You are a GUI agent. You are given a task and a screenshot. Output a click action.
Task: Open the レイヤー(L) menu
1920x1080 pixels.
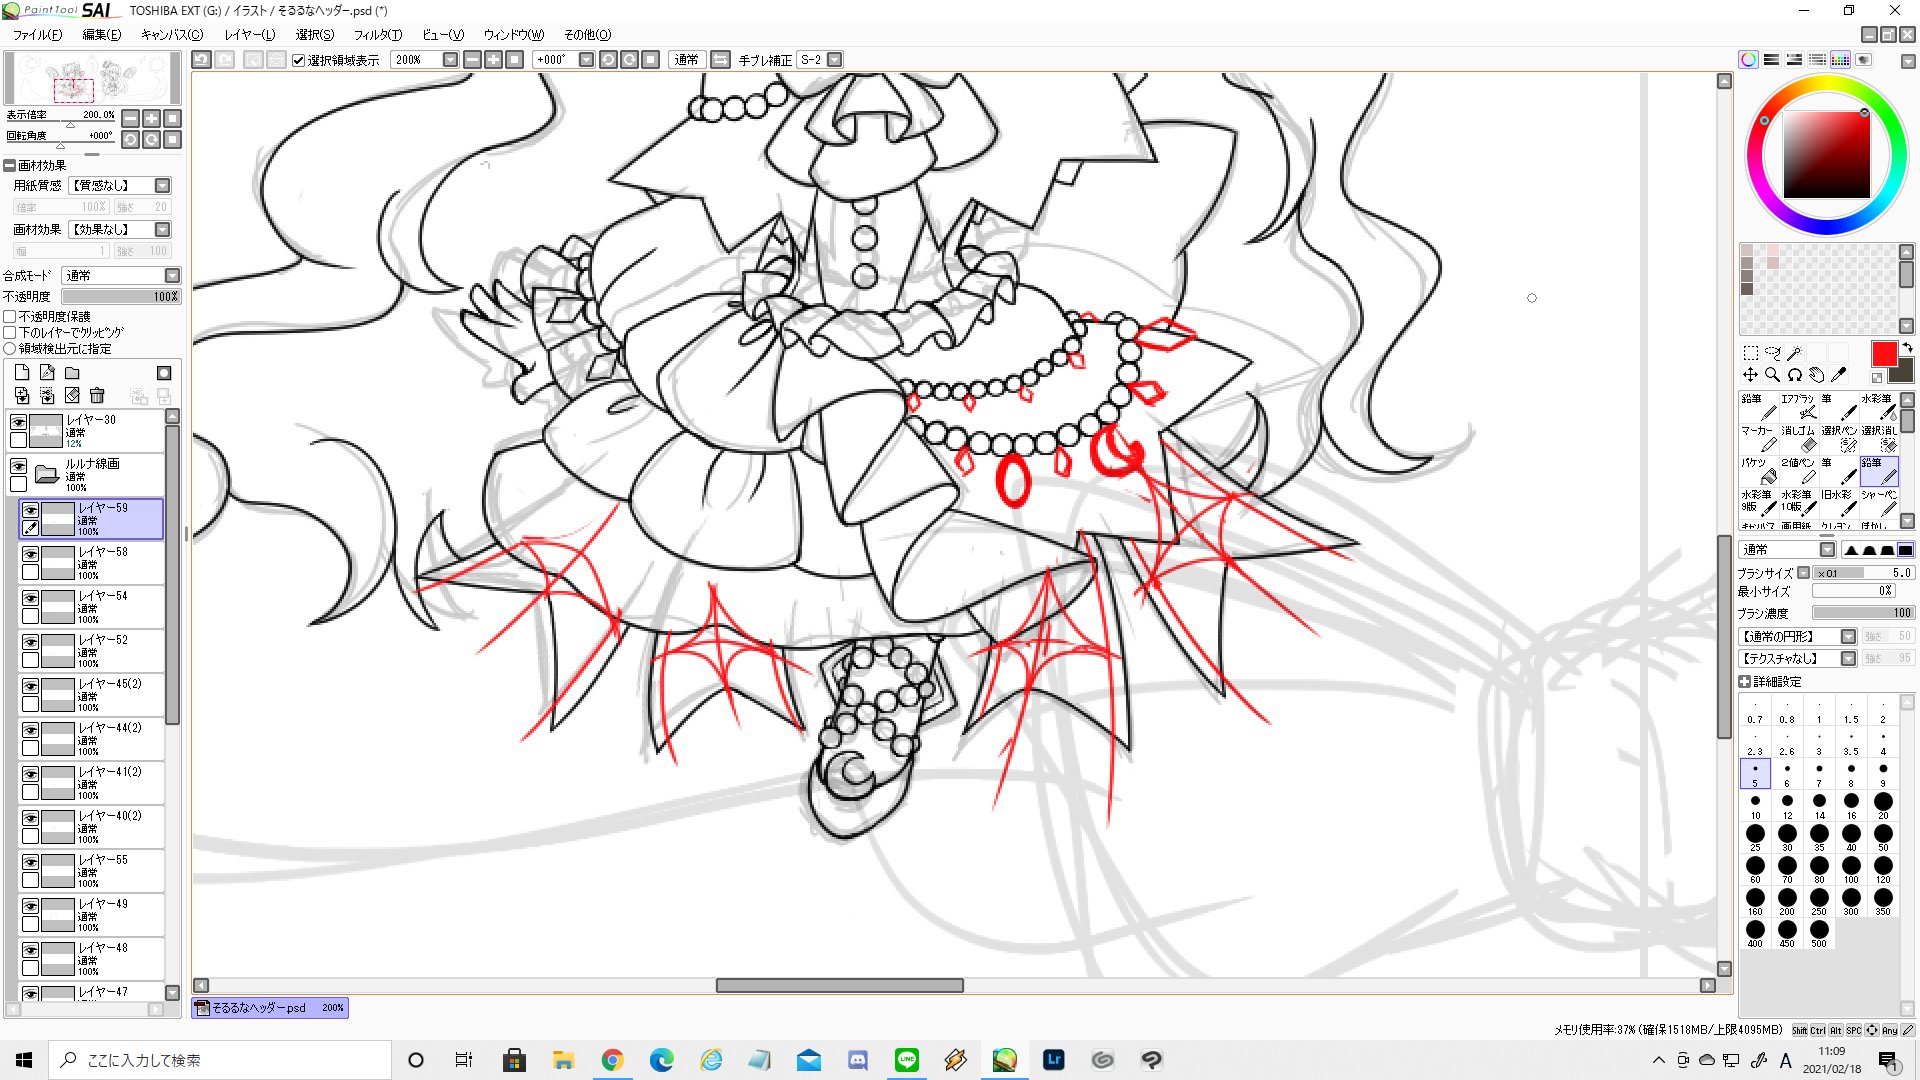(249, 35)
